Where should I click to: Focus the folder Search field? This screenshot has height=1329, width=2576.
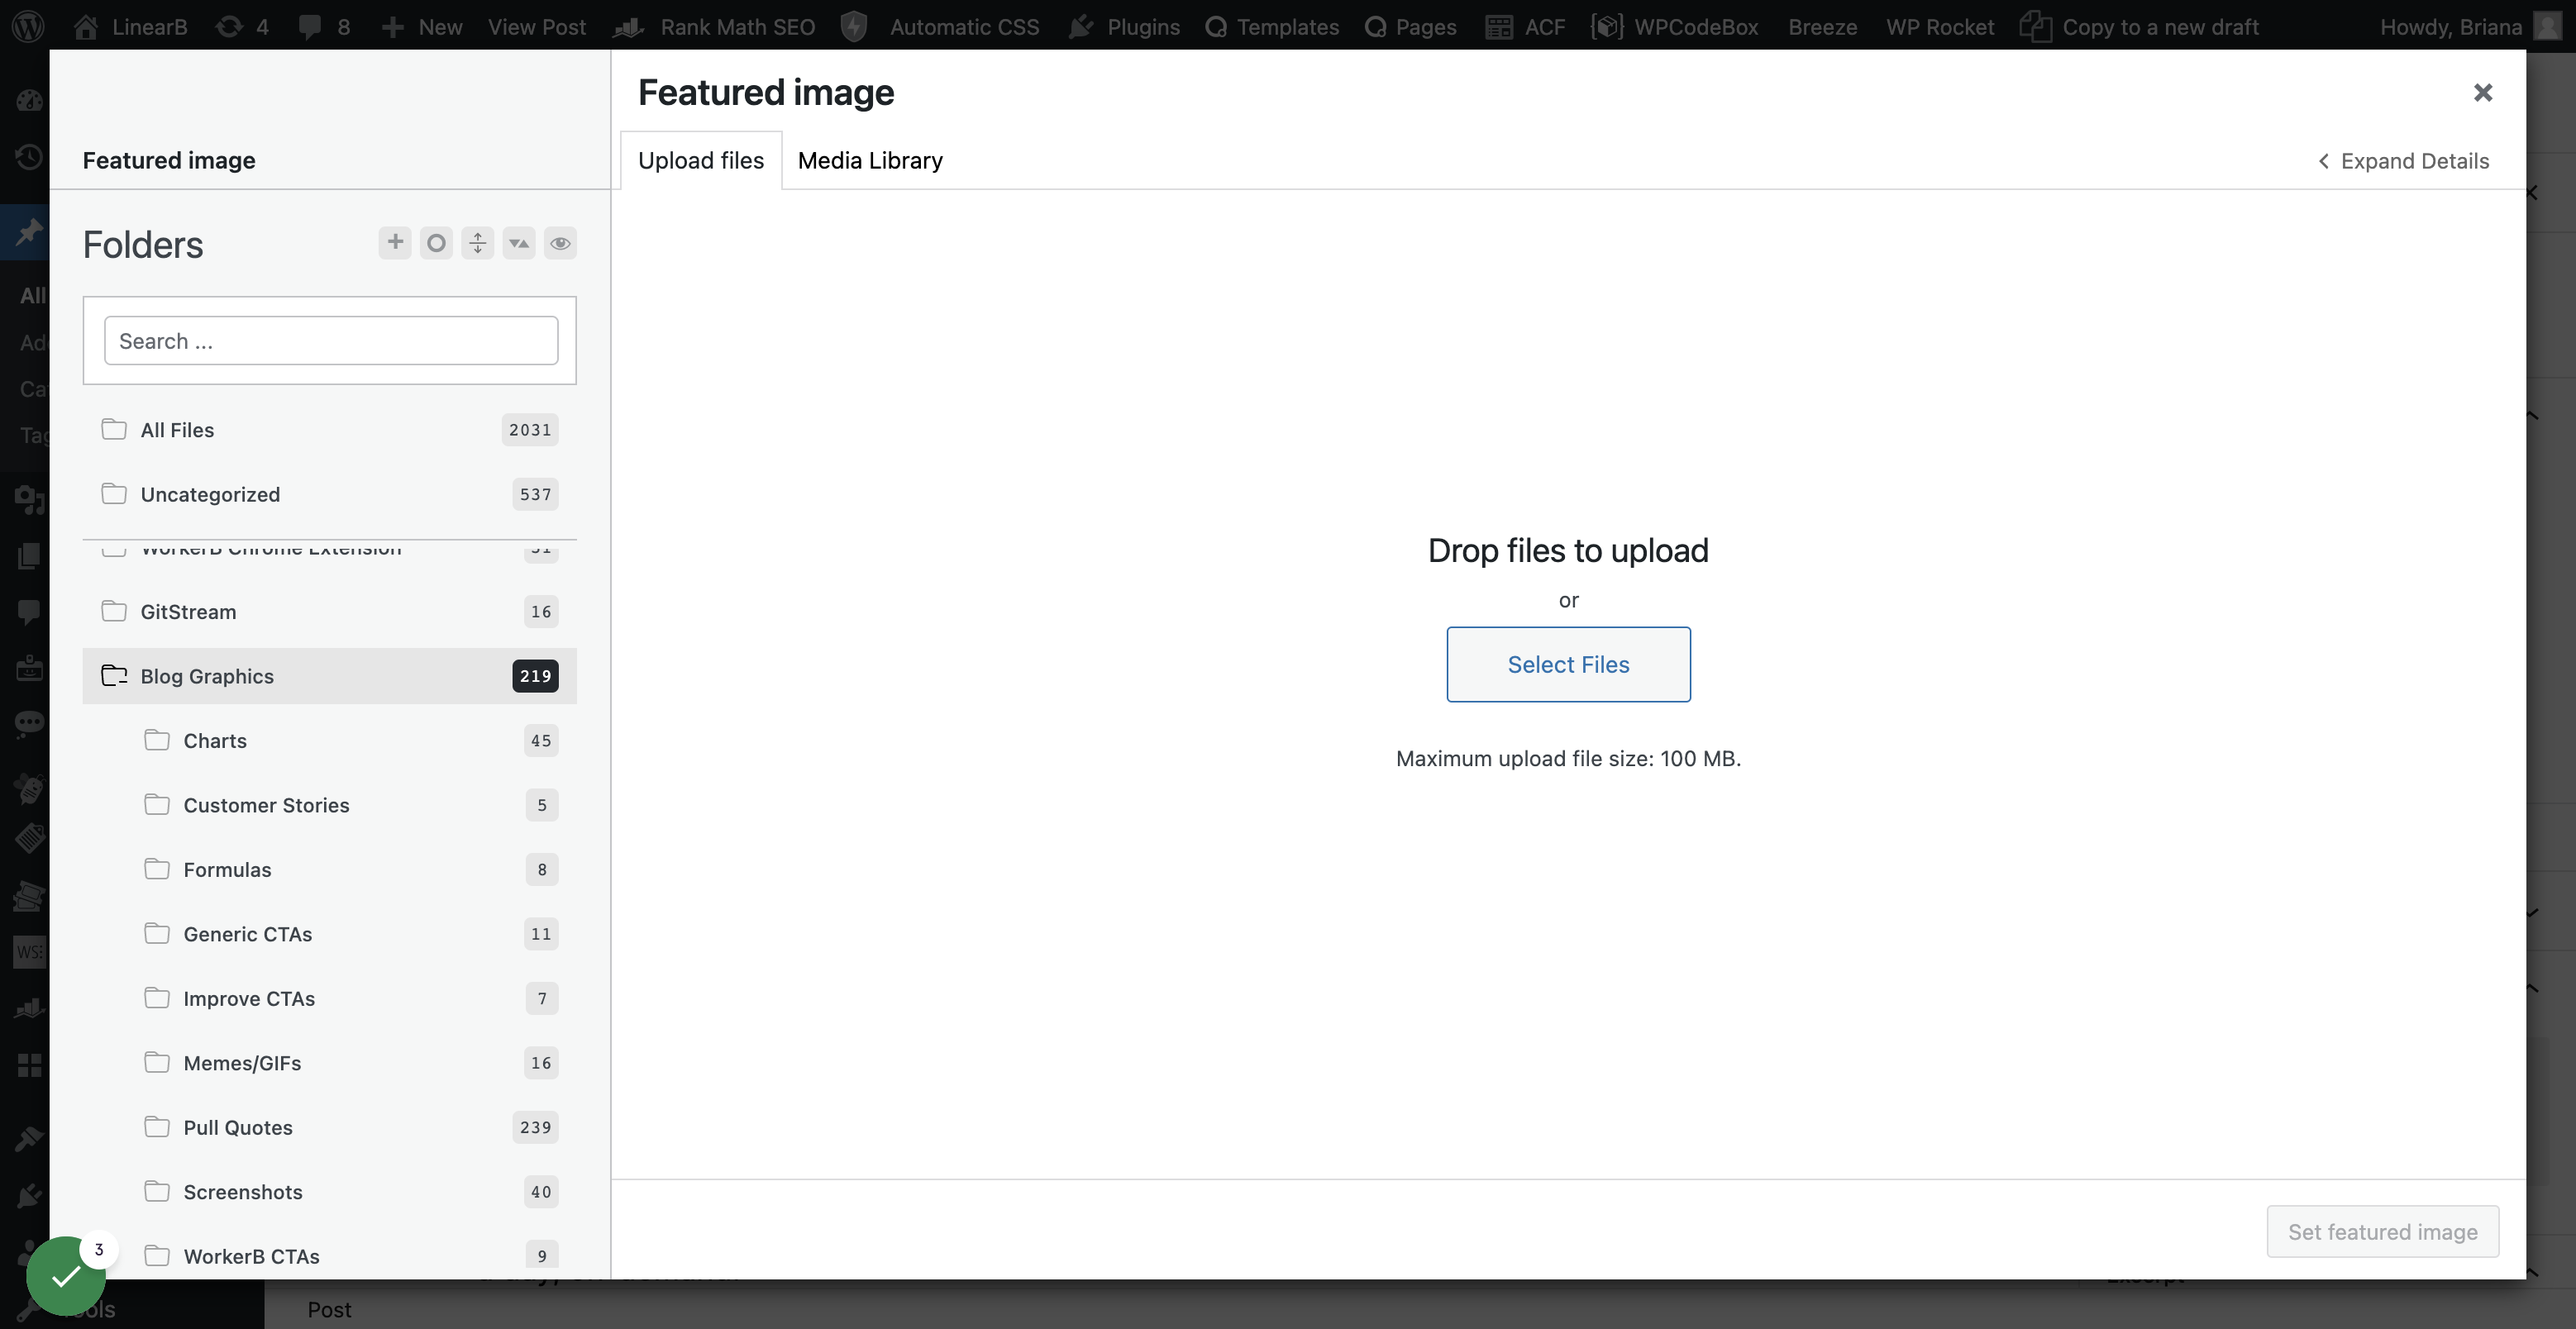331,340
